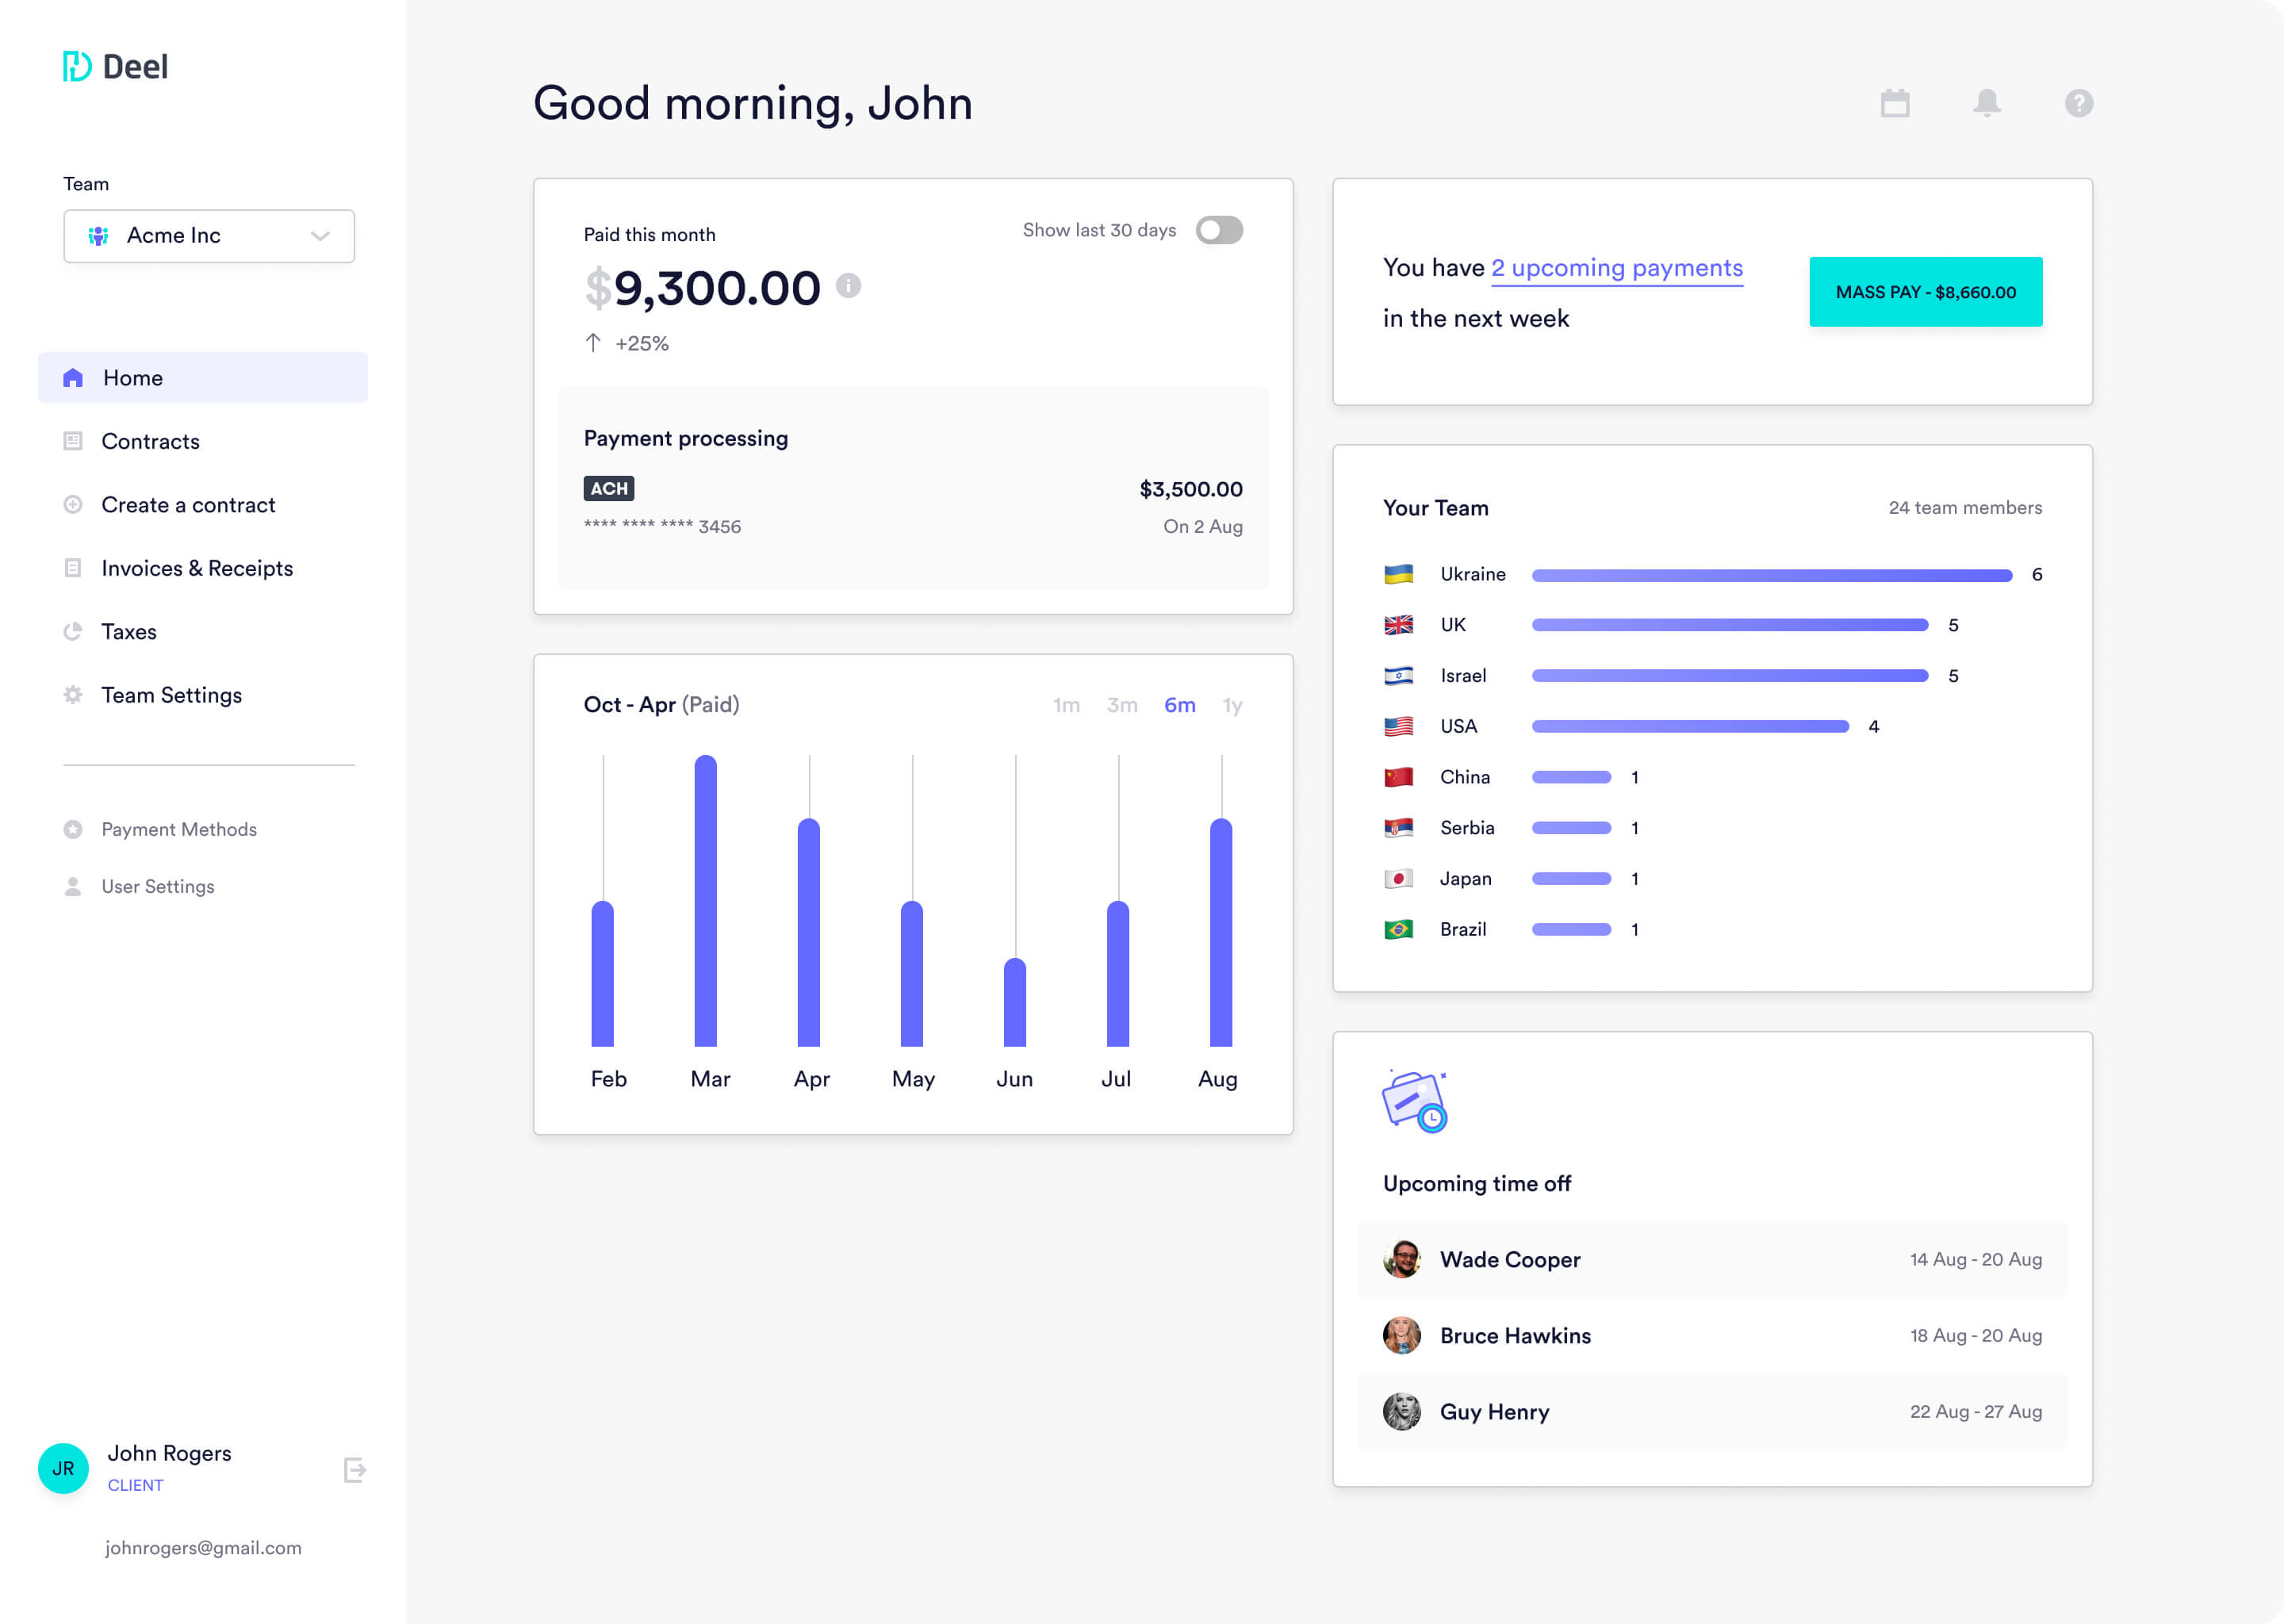Click the JR profile avatar
Image resolution: width=2284 pixels, height=1624 pixels.
(63, 1468)
